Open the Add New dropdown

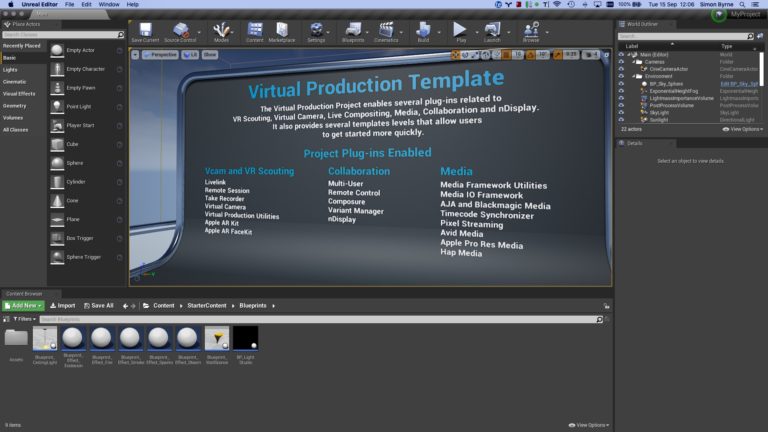(22, 305)
